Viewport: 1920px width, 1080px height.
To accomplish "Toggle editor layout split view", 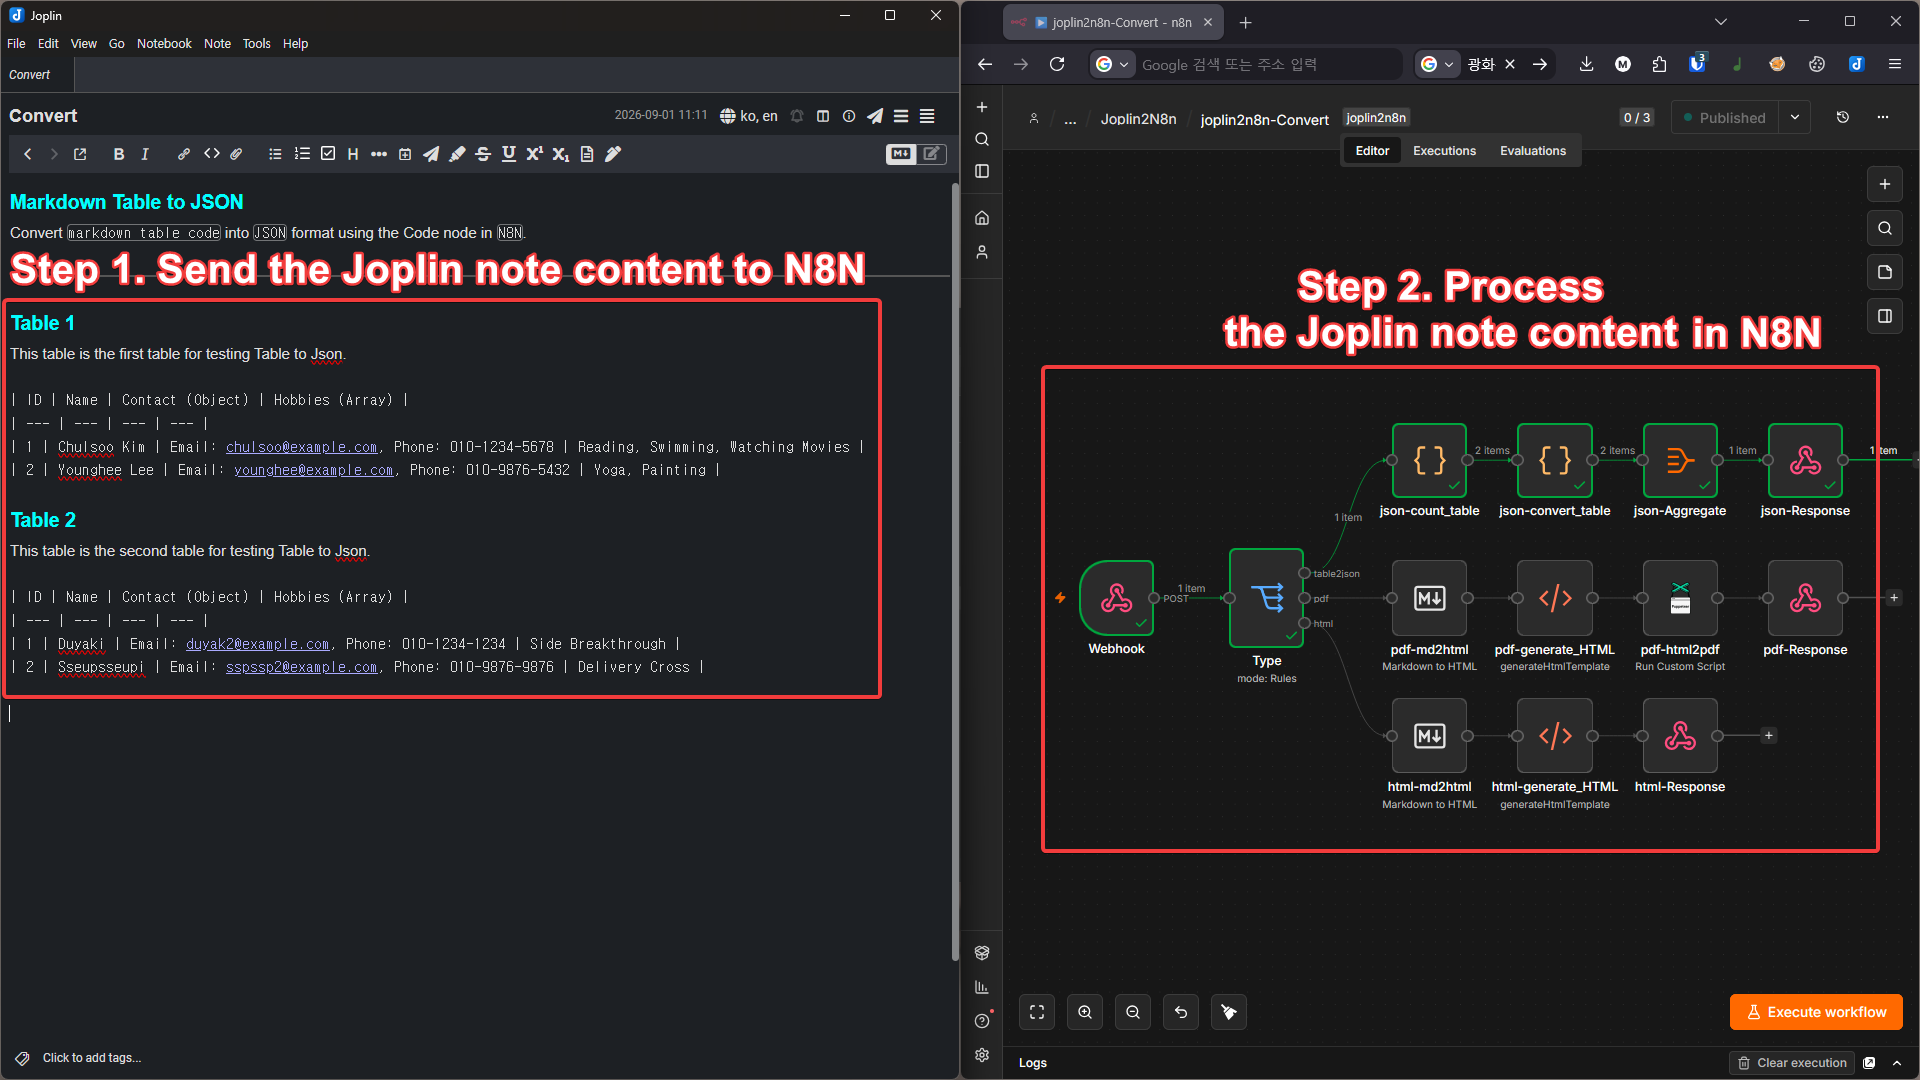I will pyautogui.click(x=823, y=116).
